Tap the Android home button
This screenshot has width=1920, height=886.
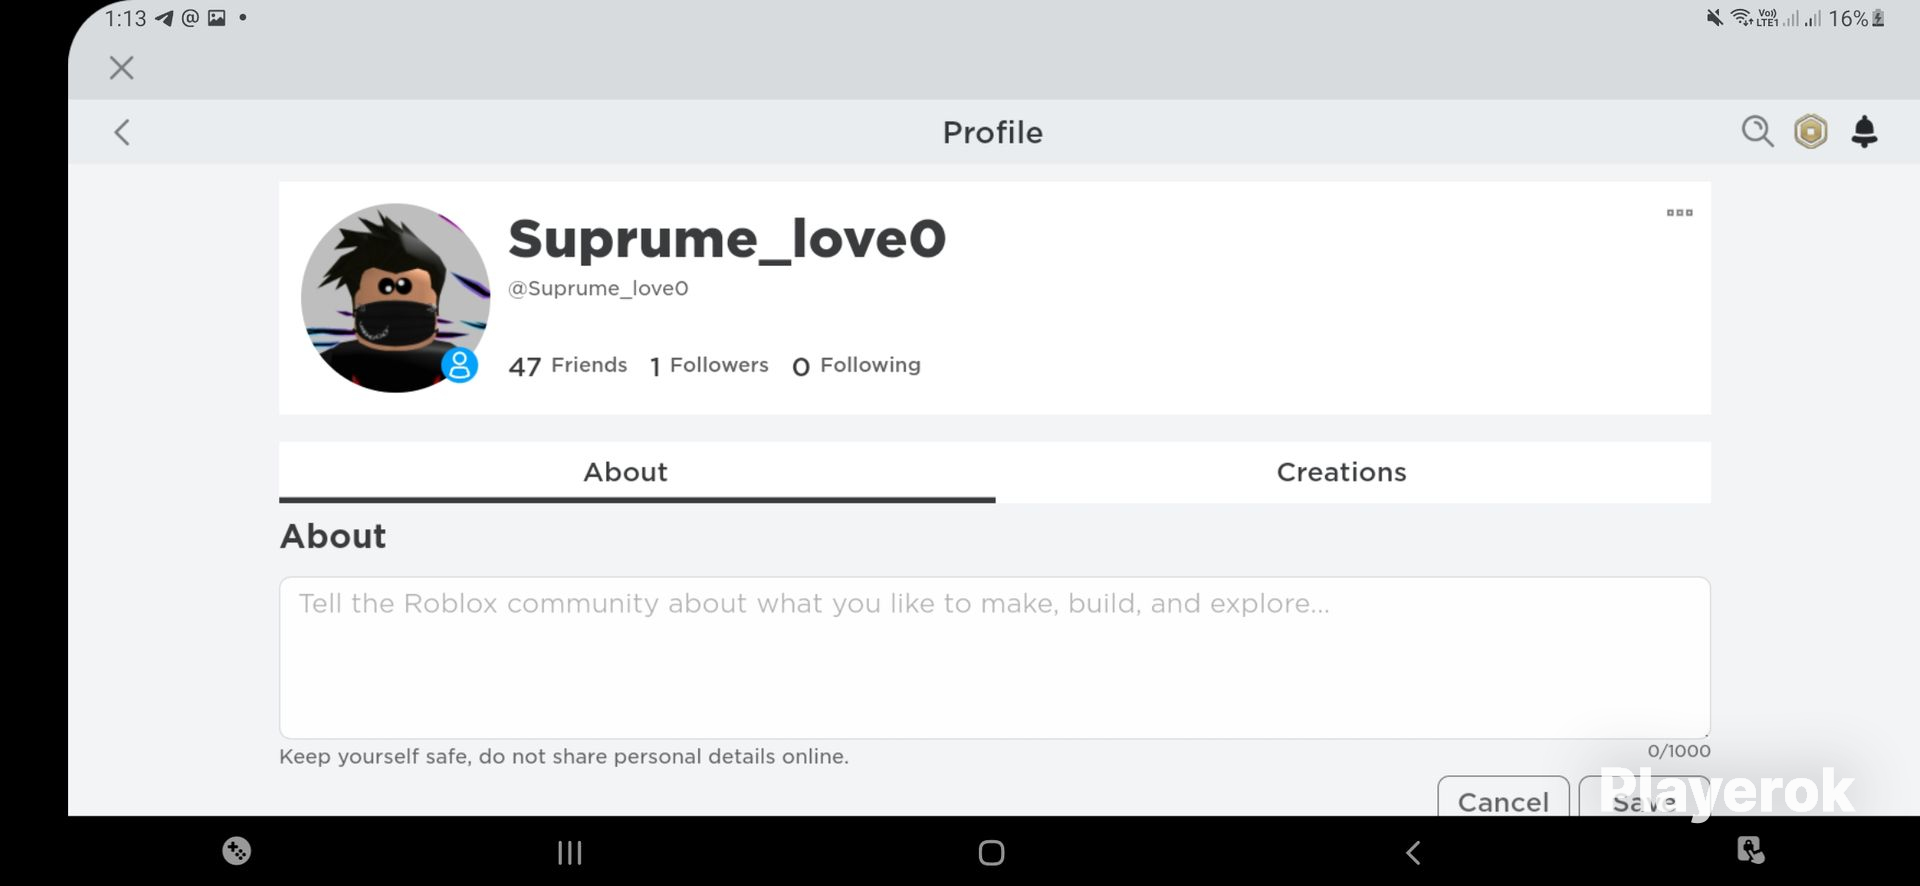coord(991,853)
